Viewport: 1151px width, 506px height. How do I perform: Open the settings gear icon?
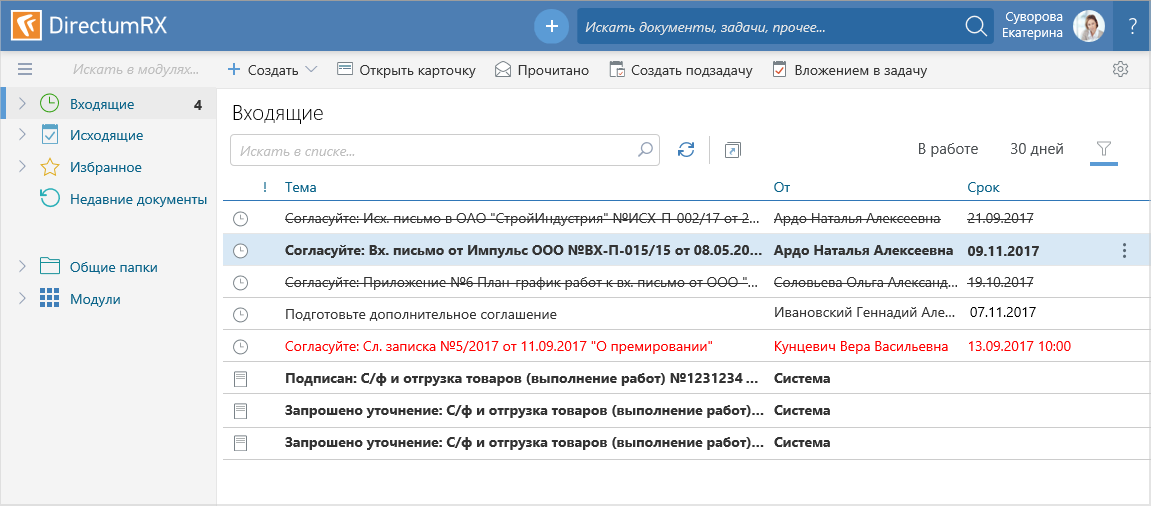[x=1121, y=70]
